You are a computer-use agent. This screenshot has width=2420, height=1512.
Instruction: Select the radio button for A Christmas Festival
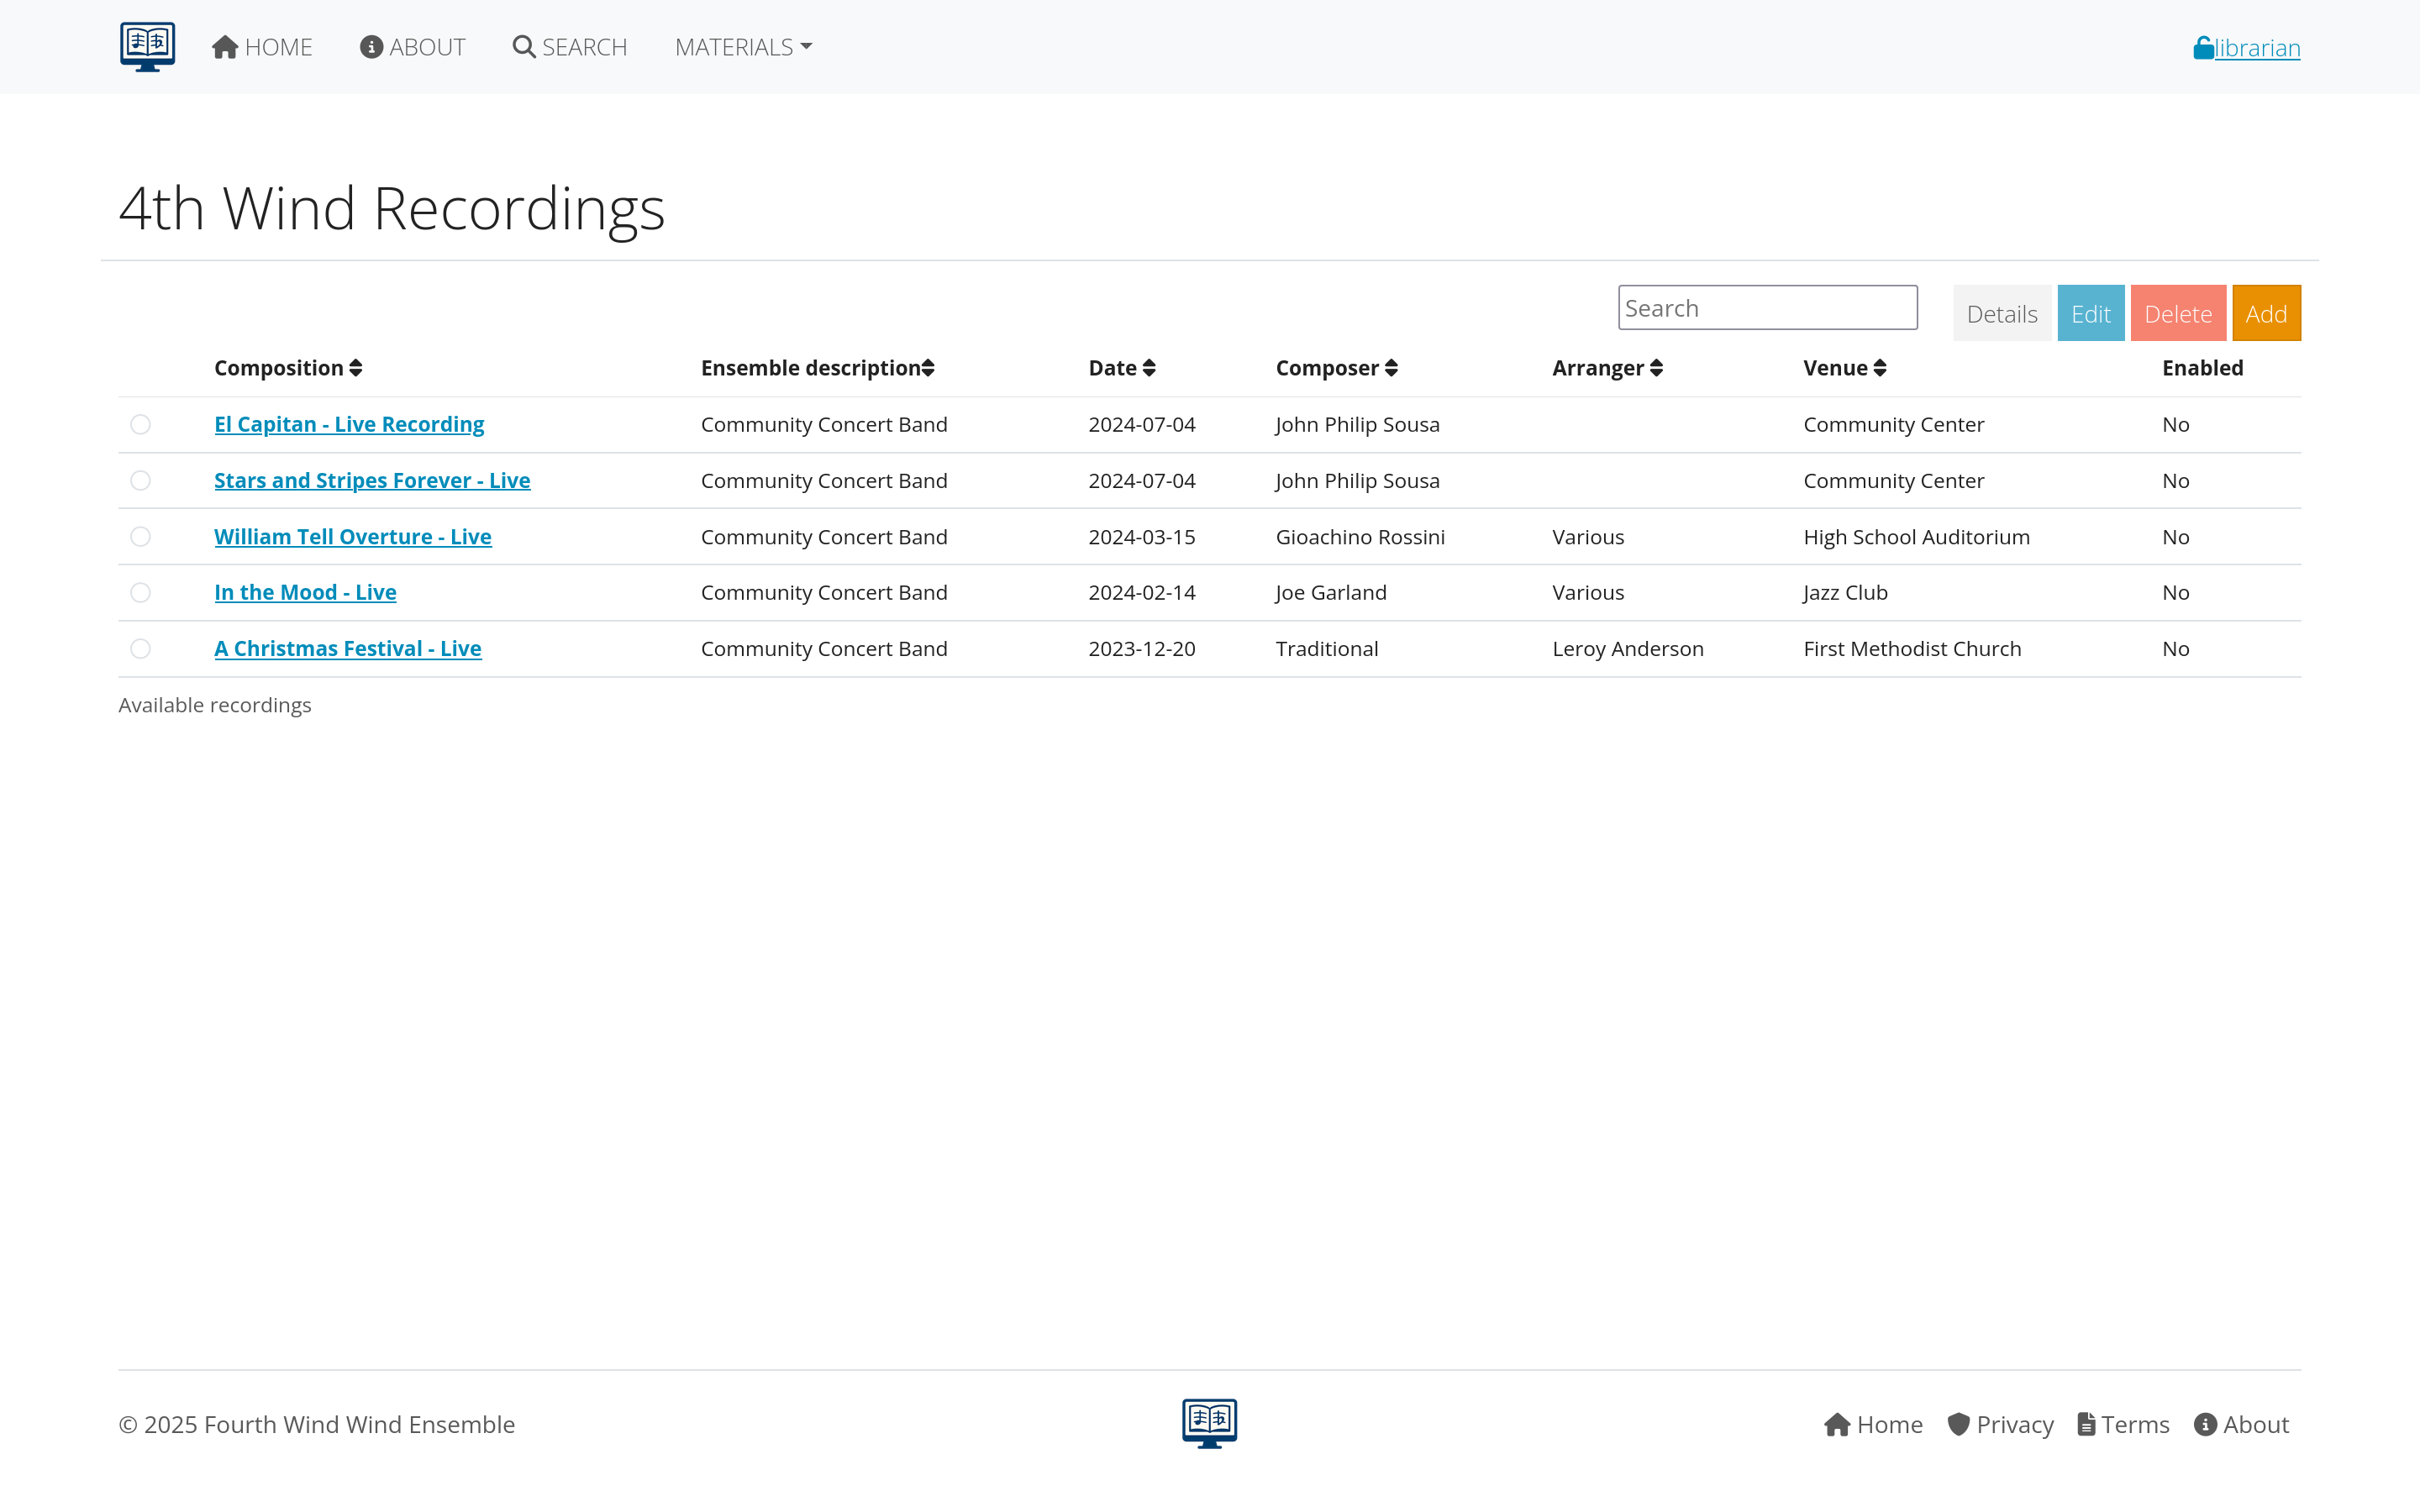pyautogui.click(x=140, y=648)
